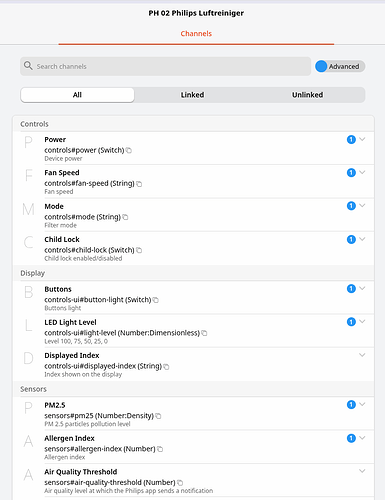Click the Buttons link count badge
Screen dimensions: 385x500
point(351,289)
